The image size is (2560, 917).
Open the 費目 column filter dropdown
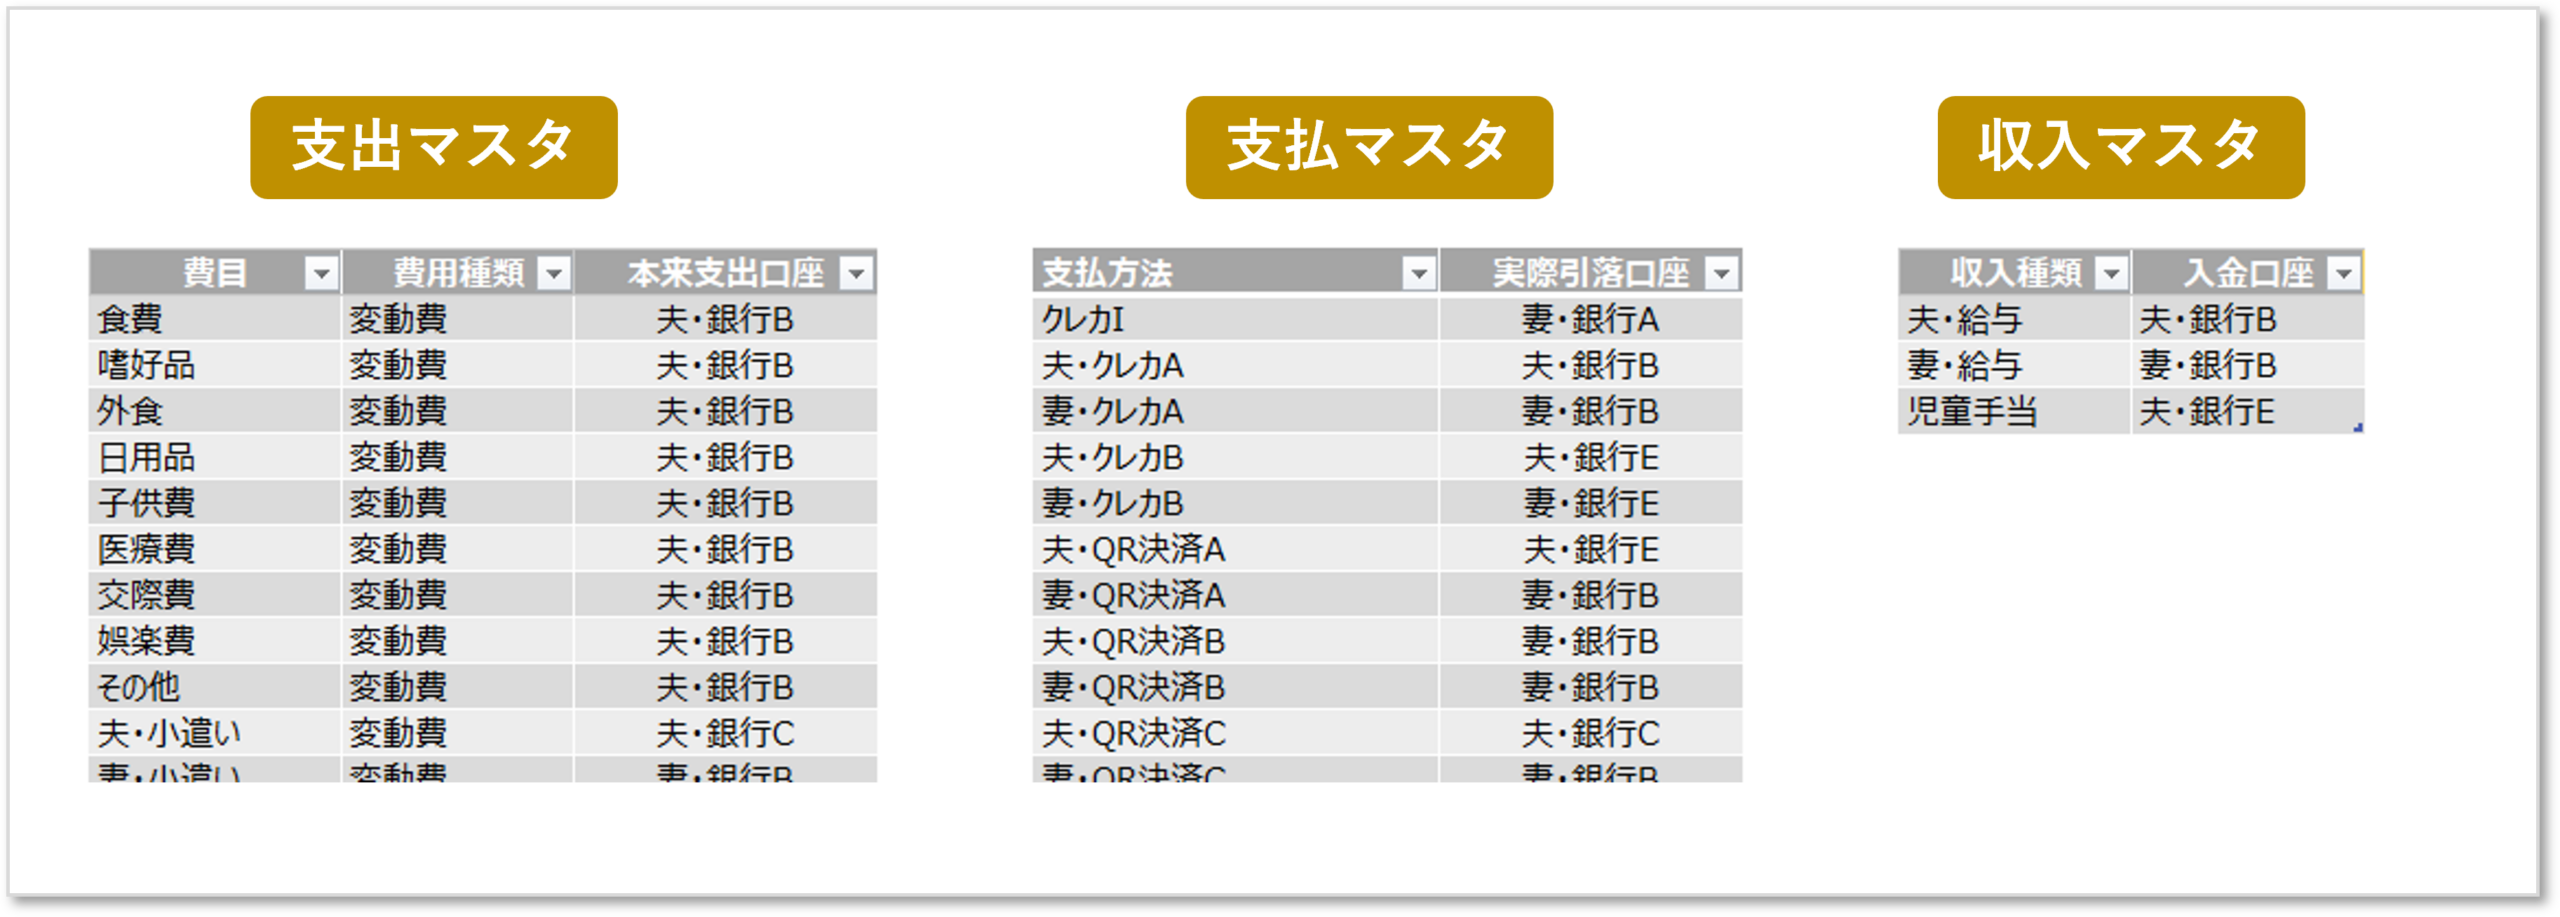coord(321,273)
